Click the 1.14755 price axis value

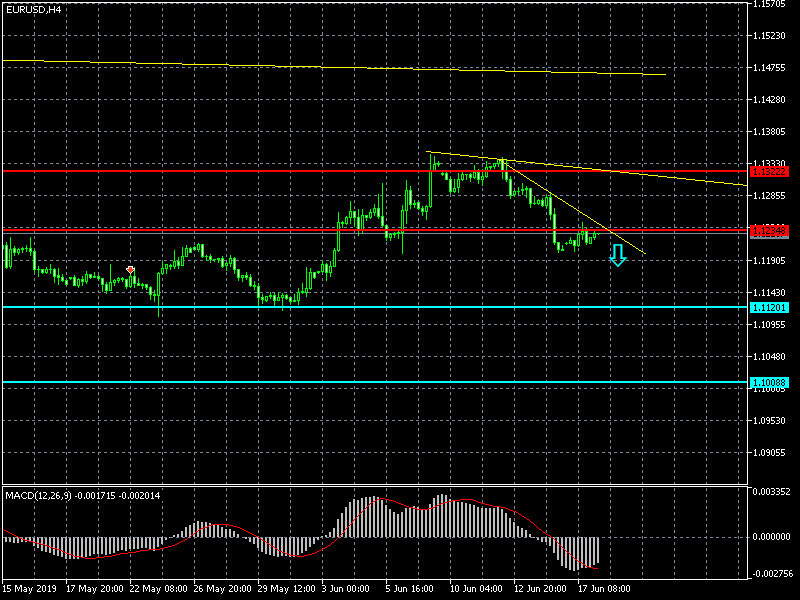pos(769,68)
